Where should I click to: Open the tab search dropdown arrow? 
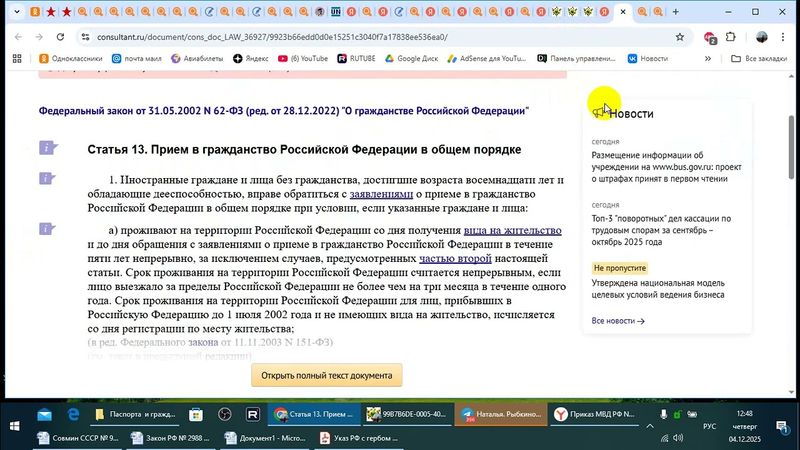coord(17,12)
